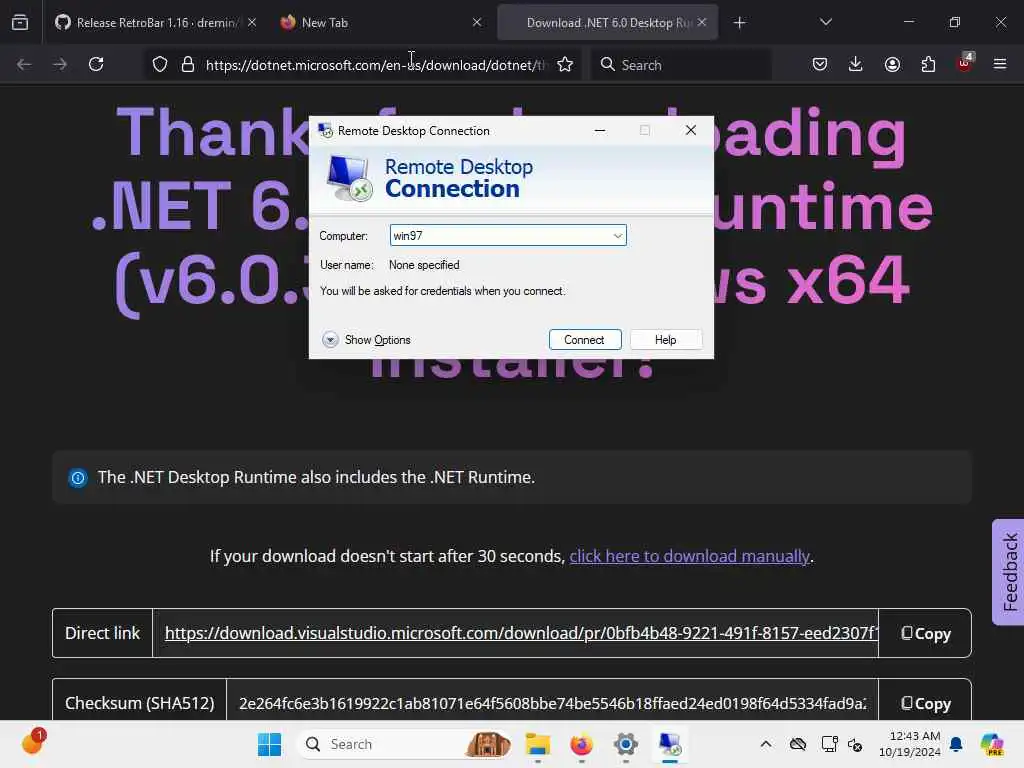
Task: Click Remote Desktop Connection title bar icon
Action: pos(325,131)
